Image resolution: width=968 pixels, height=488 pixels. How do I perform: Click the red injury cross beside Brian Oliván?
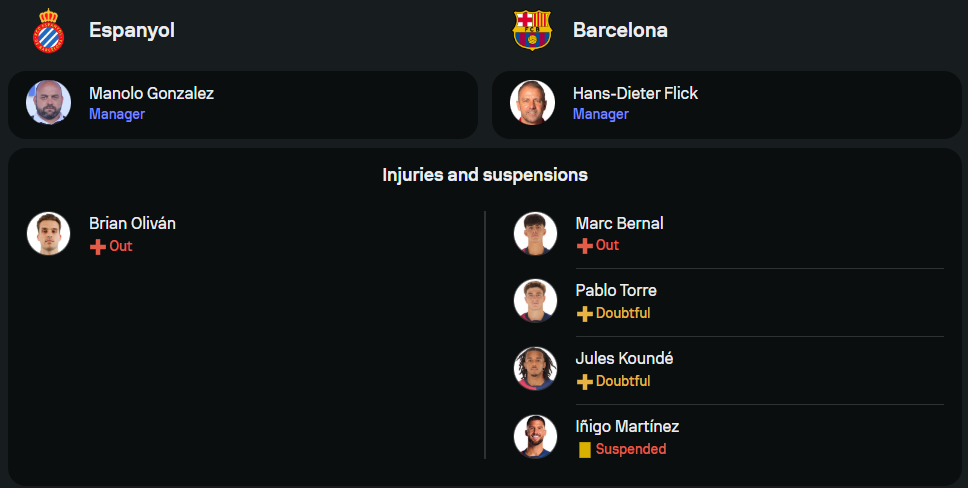(x=97, y=247)
